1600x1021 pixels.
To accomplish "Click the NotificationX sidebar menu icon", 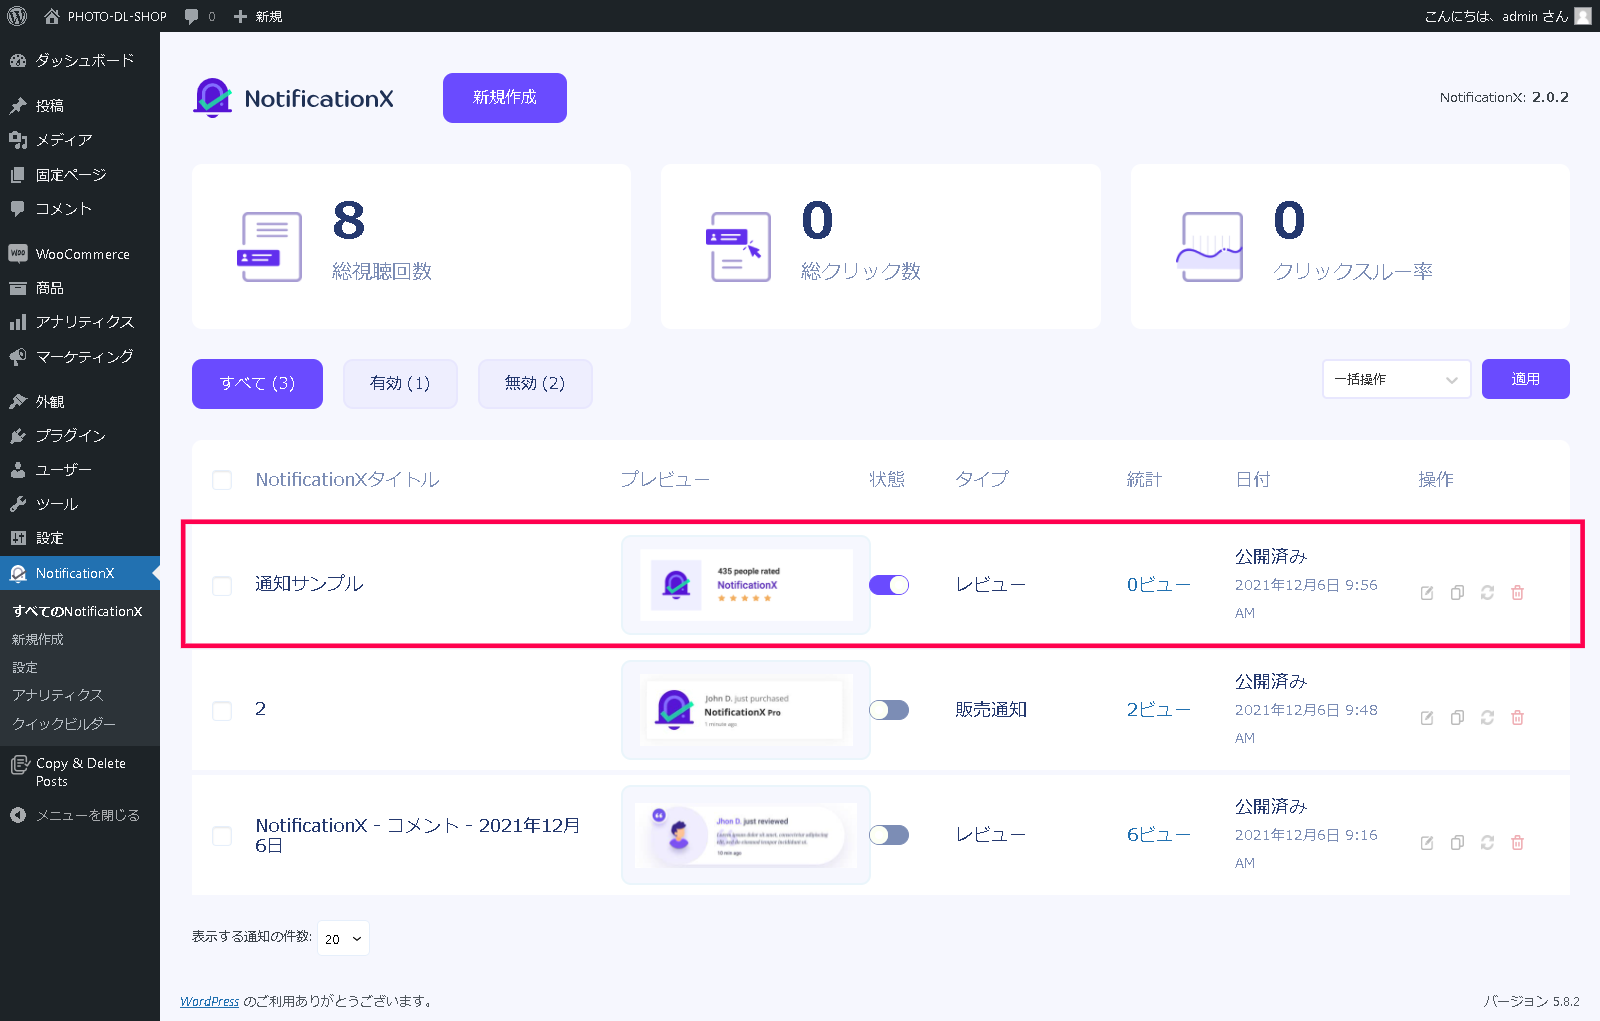I will (18, 573).
